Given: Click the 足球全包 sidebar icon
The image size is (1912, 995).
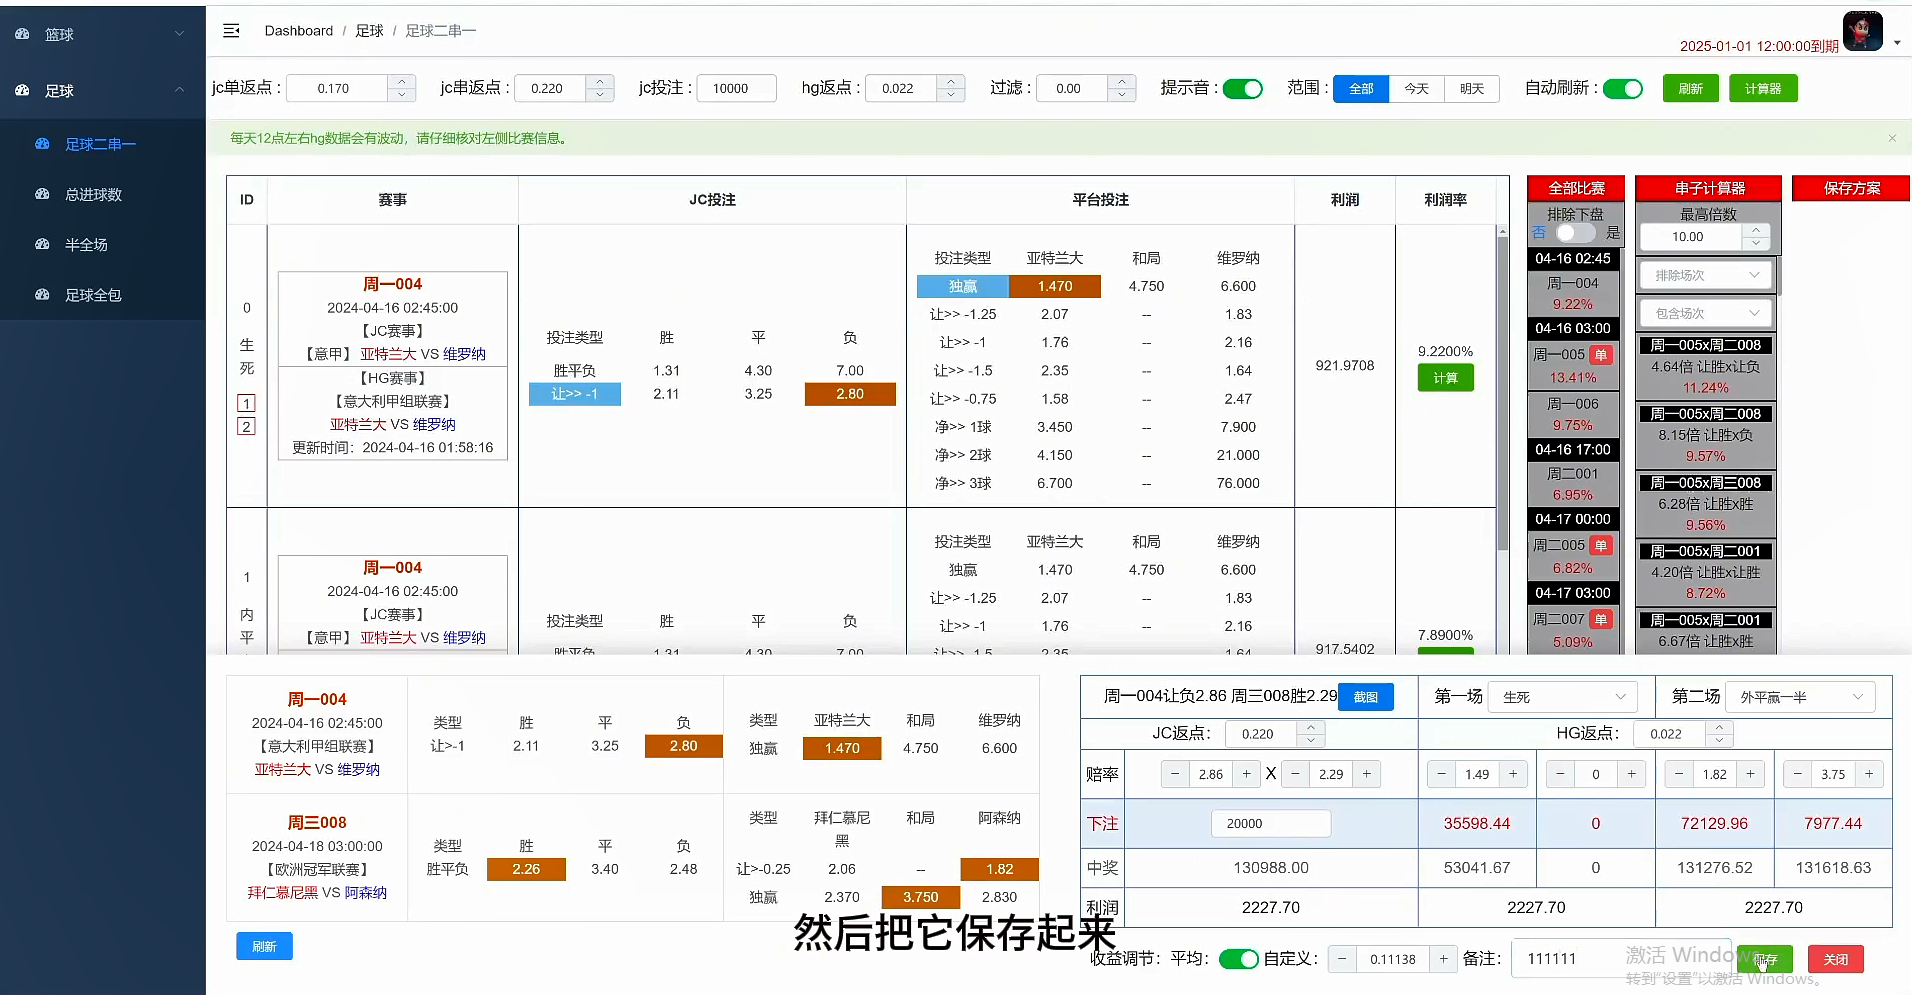Looking at the screenshot, I should [x=42, y=295].
